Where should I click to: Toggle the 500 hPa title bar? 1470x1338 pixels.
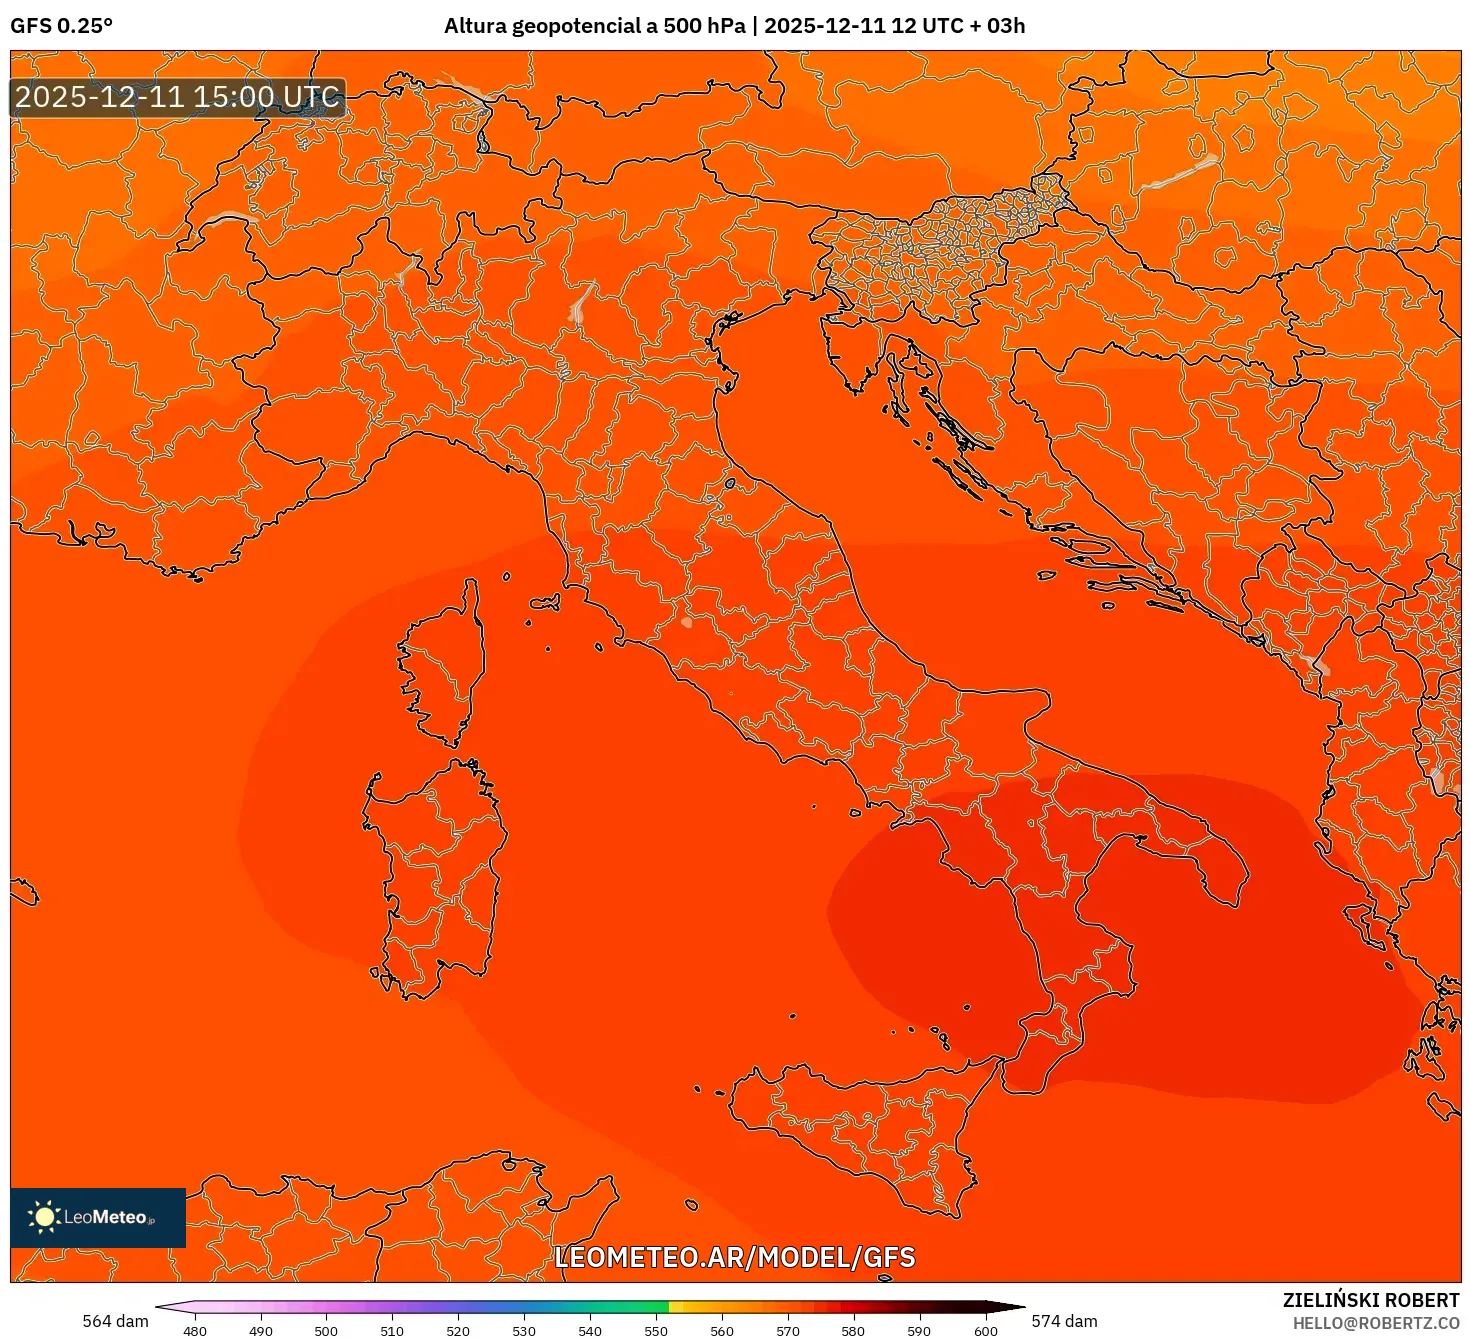[x=735, y=27]
